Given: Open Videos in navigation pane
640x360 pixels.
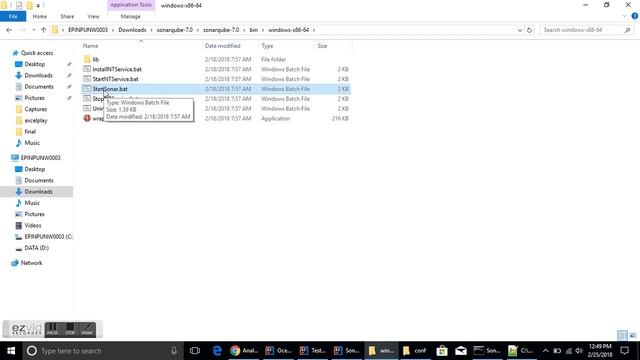Looking at the screenshot, I should pyautogui.click(x=33, y=225).
